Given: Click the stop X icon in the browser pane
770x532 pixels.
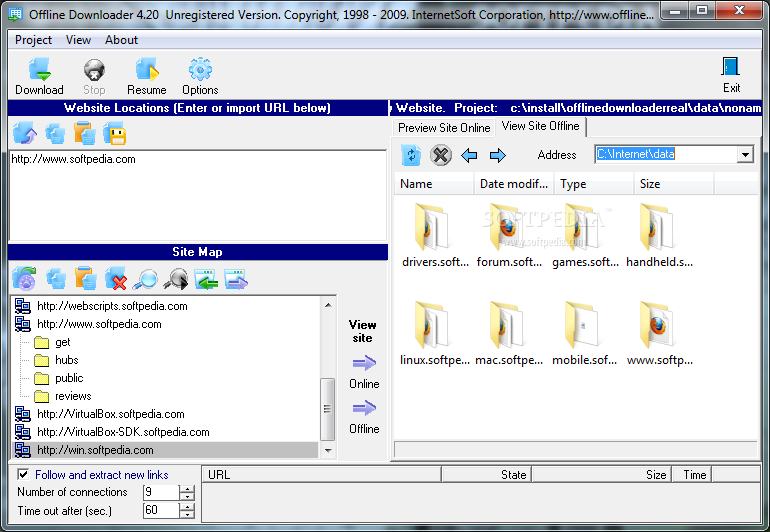Looking at the screenshot, I should coord(441,155).
